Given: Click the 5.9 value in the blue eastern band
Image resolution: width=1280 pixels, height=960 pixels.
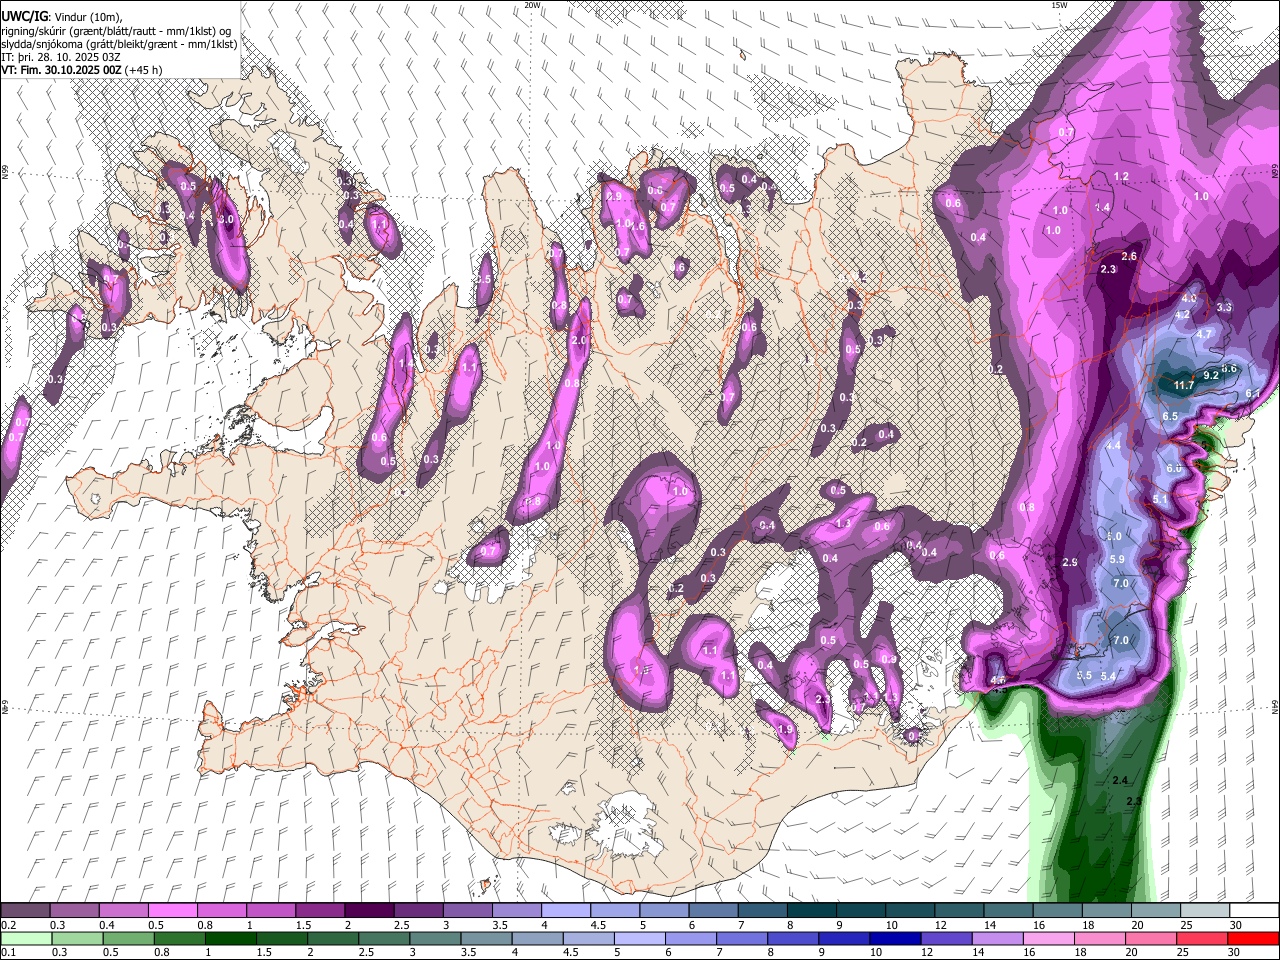Looking at the screenshot, I should click(x=1117, y=559).
